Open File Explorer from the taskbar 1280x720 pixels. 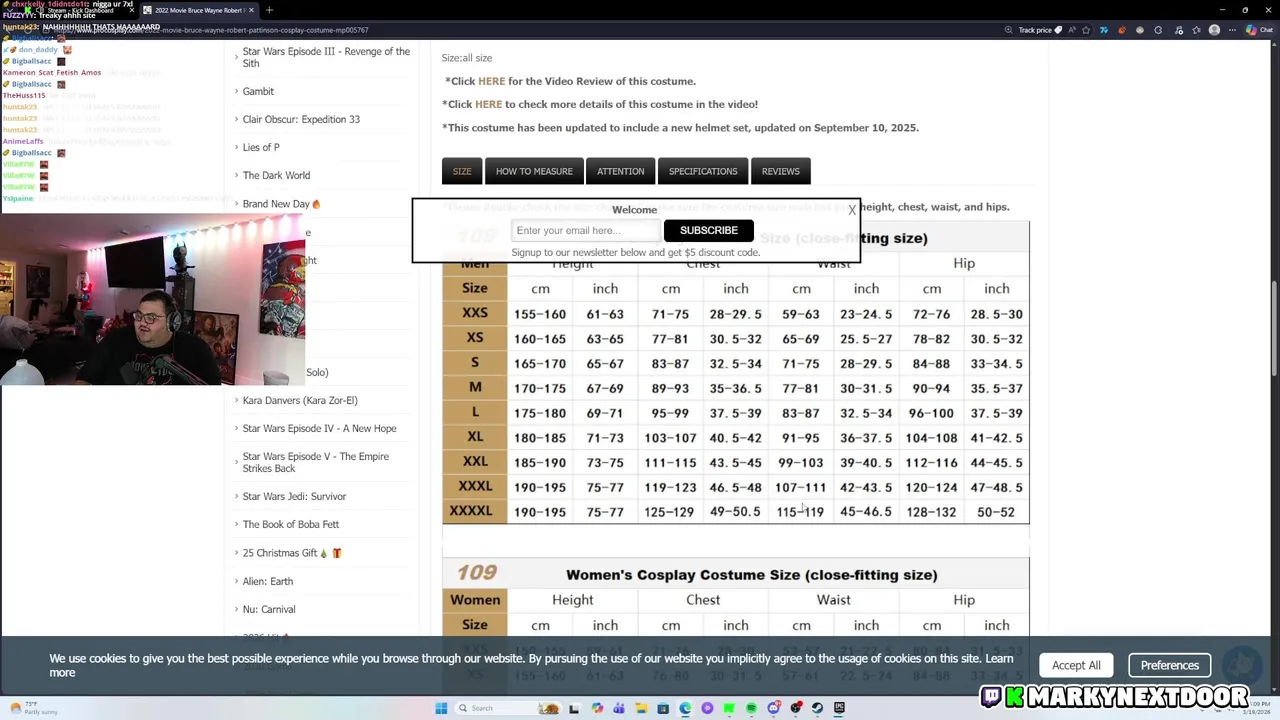[641, 708]
